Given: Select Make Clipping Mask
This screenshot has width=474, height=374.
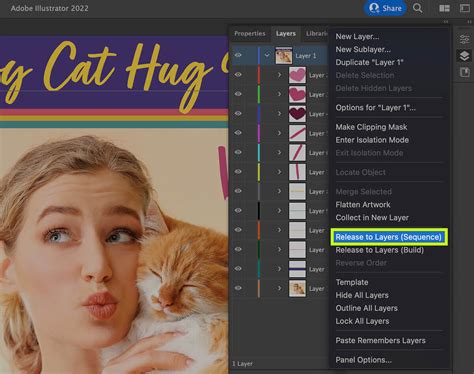Looking at the screenshot, I should pyautogui.click(x=371, y=127).
